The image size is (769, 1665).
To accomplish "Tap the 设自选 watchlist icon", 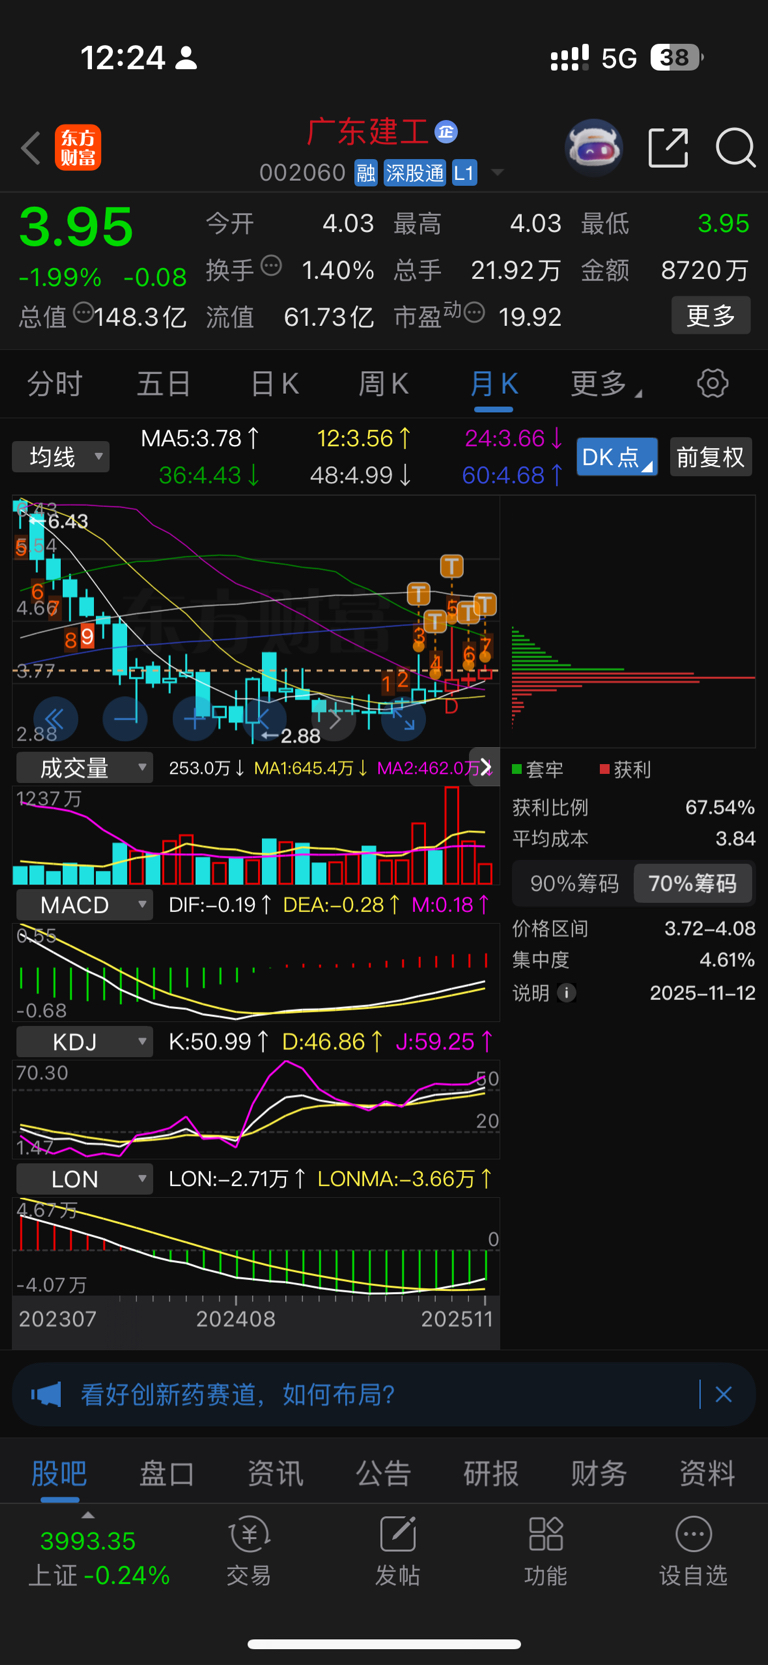I will click(x=693, y=1551).
